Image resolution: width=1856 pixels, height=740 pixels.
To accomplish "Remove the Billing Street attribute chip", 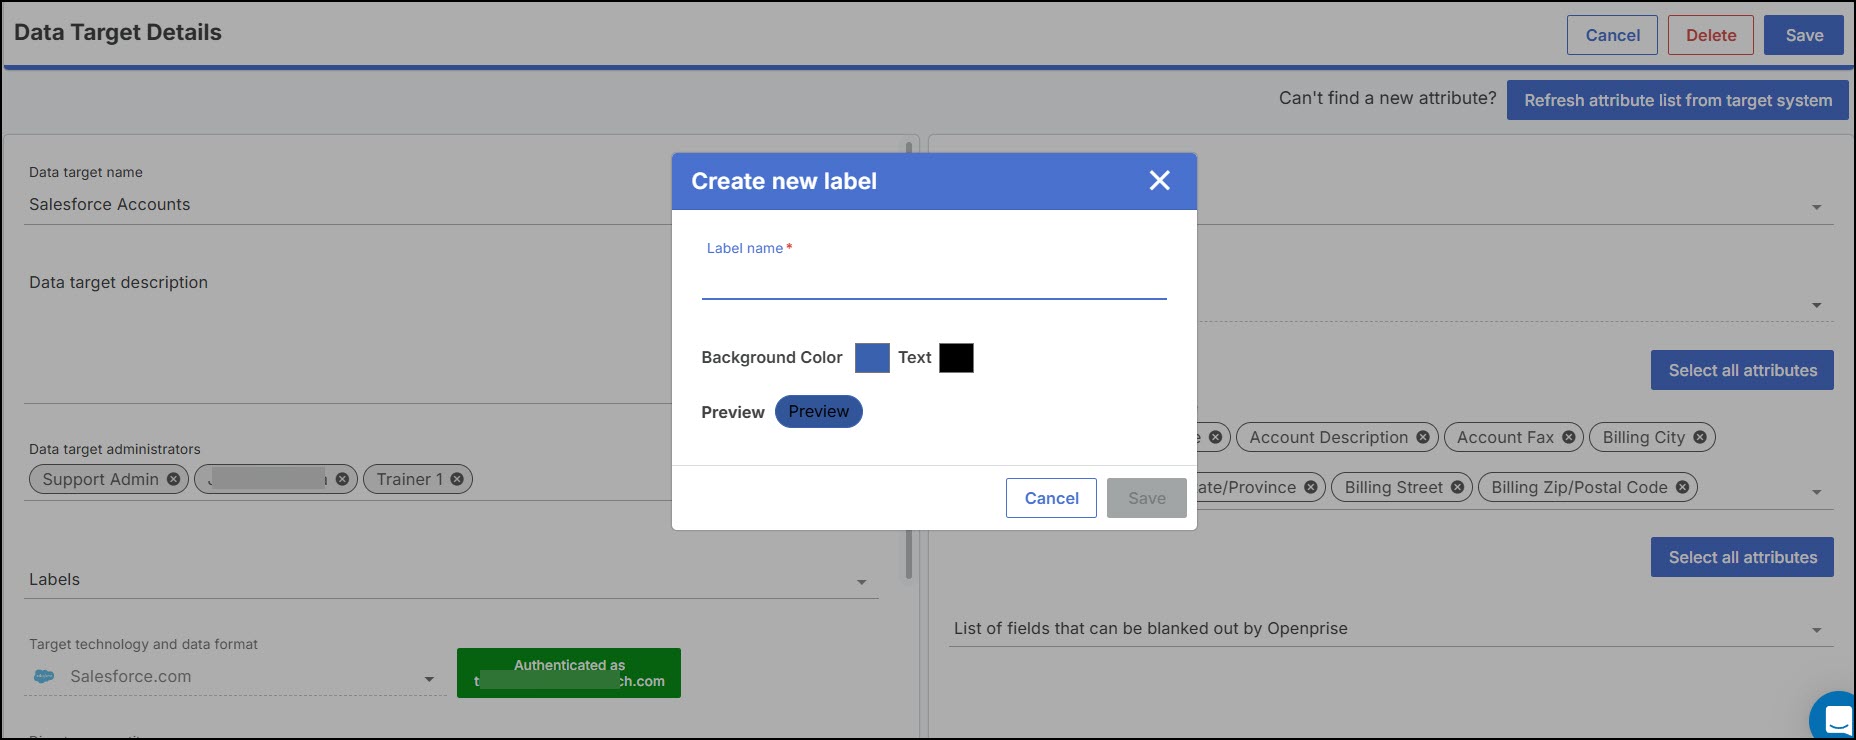I will [x=1458, y=487].
